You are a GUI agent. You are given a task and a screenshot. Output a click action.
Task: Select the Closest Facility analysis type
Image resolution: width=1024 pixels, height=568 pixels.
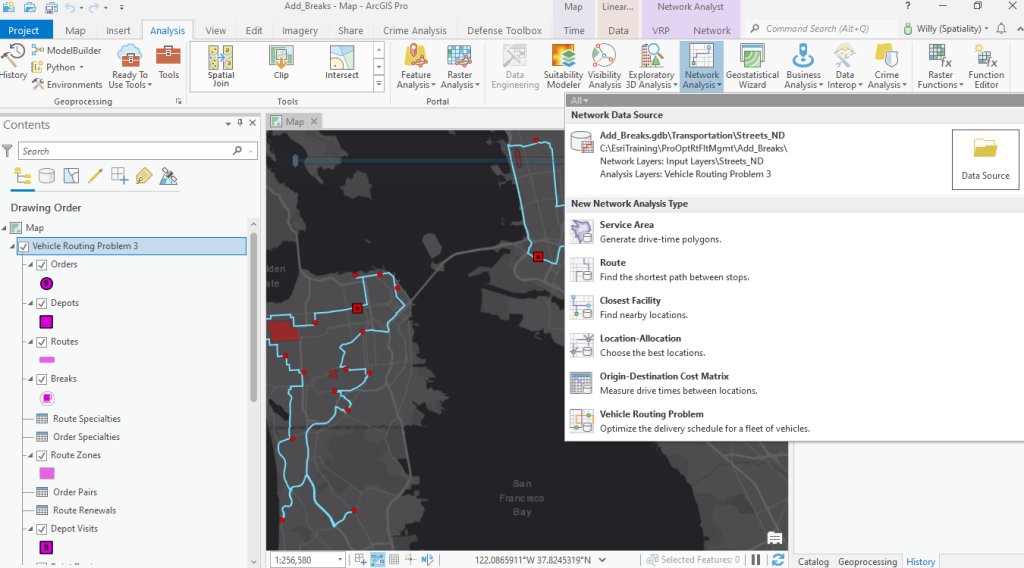tap(793, 307)
